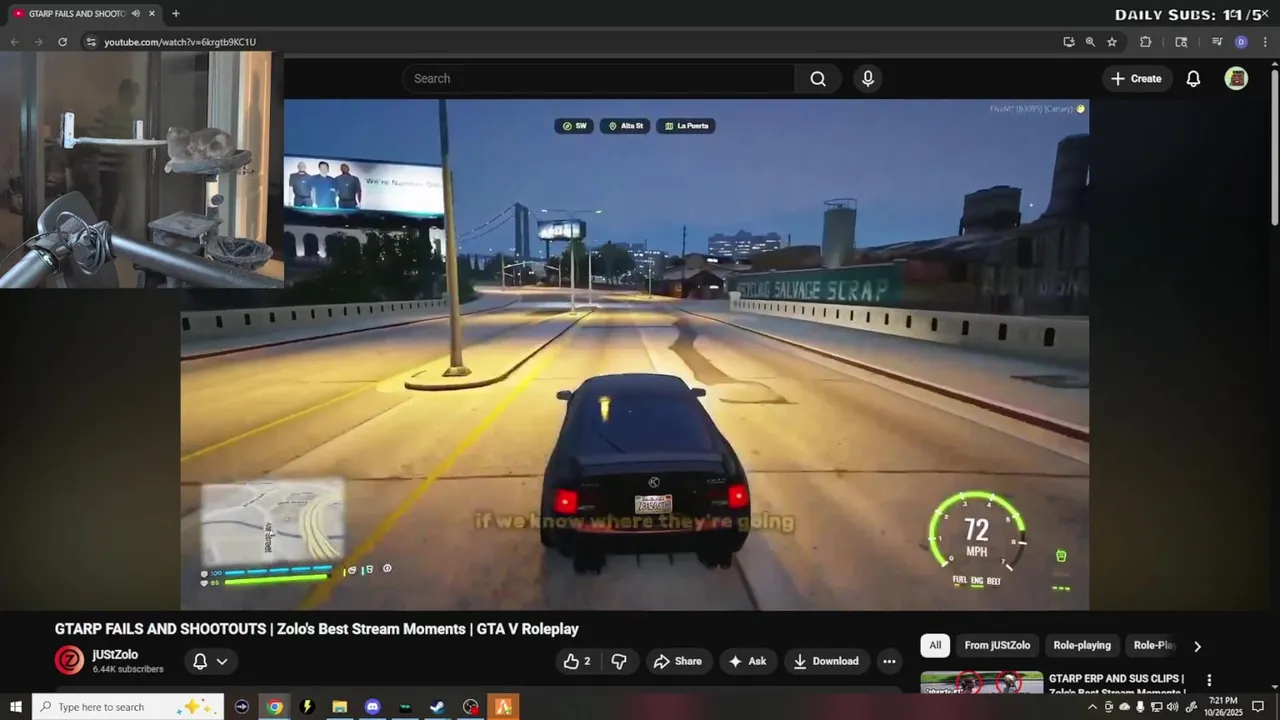1280x720 pixels.
Task: Open GTARP ERP AND SUS CLIPS title
Action: pos(1116,684)
